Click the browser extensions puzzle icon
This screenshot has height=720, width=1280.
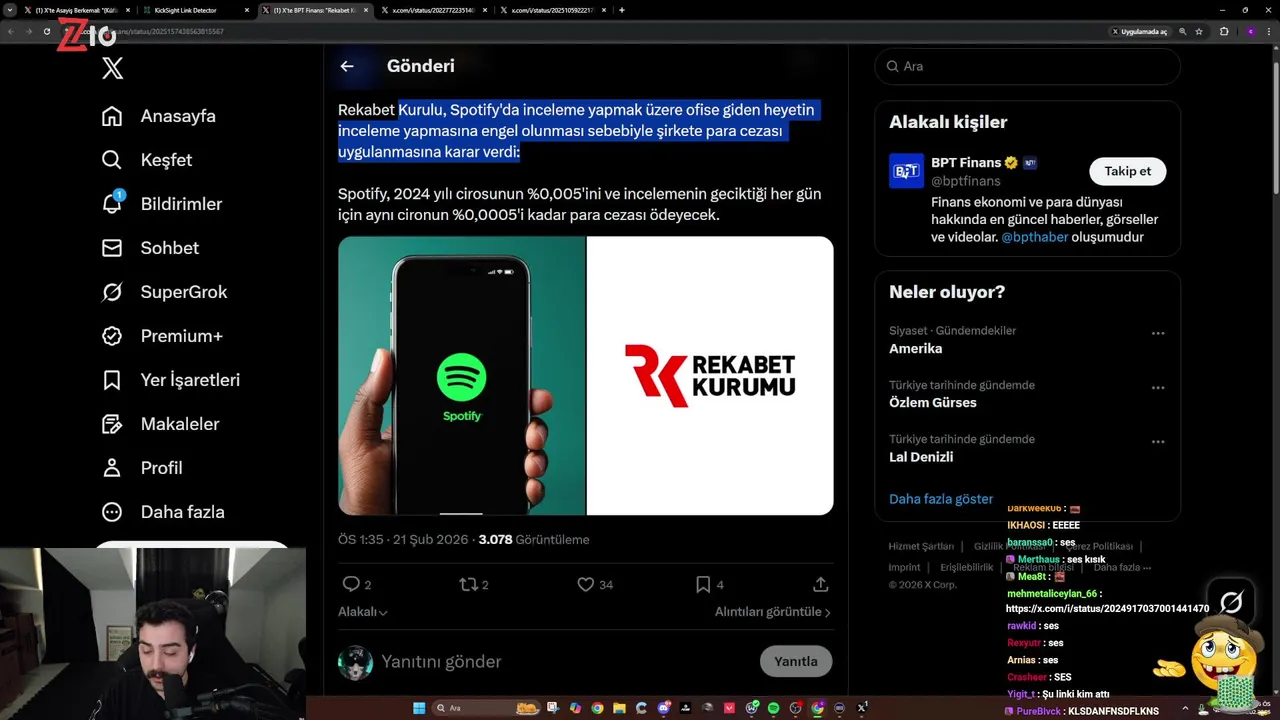1224,32
